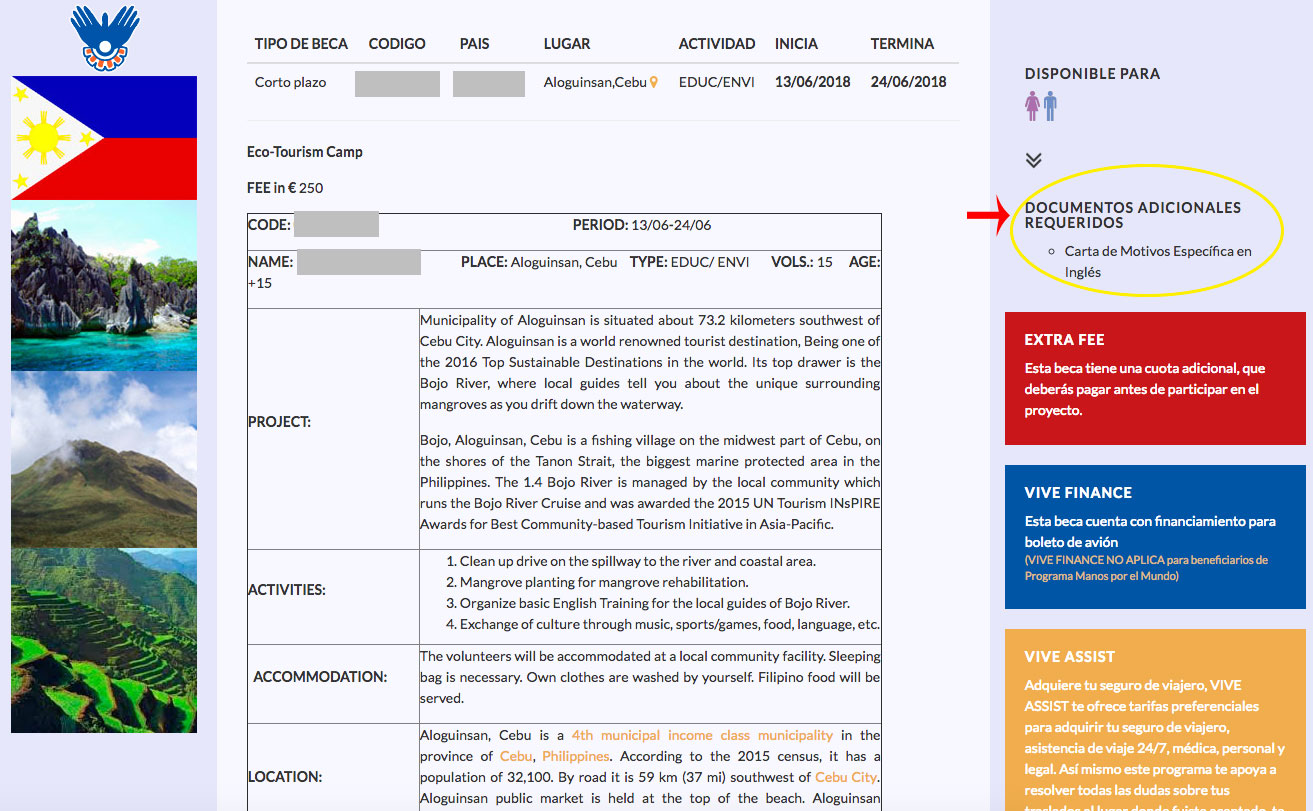This screenshot has height=811, width=1313.
Task: Click the Exchange of culture activity item
Action: click(670, 624)
